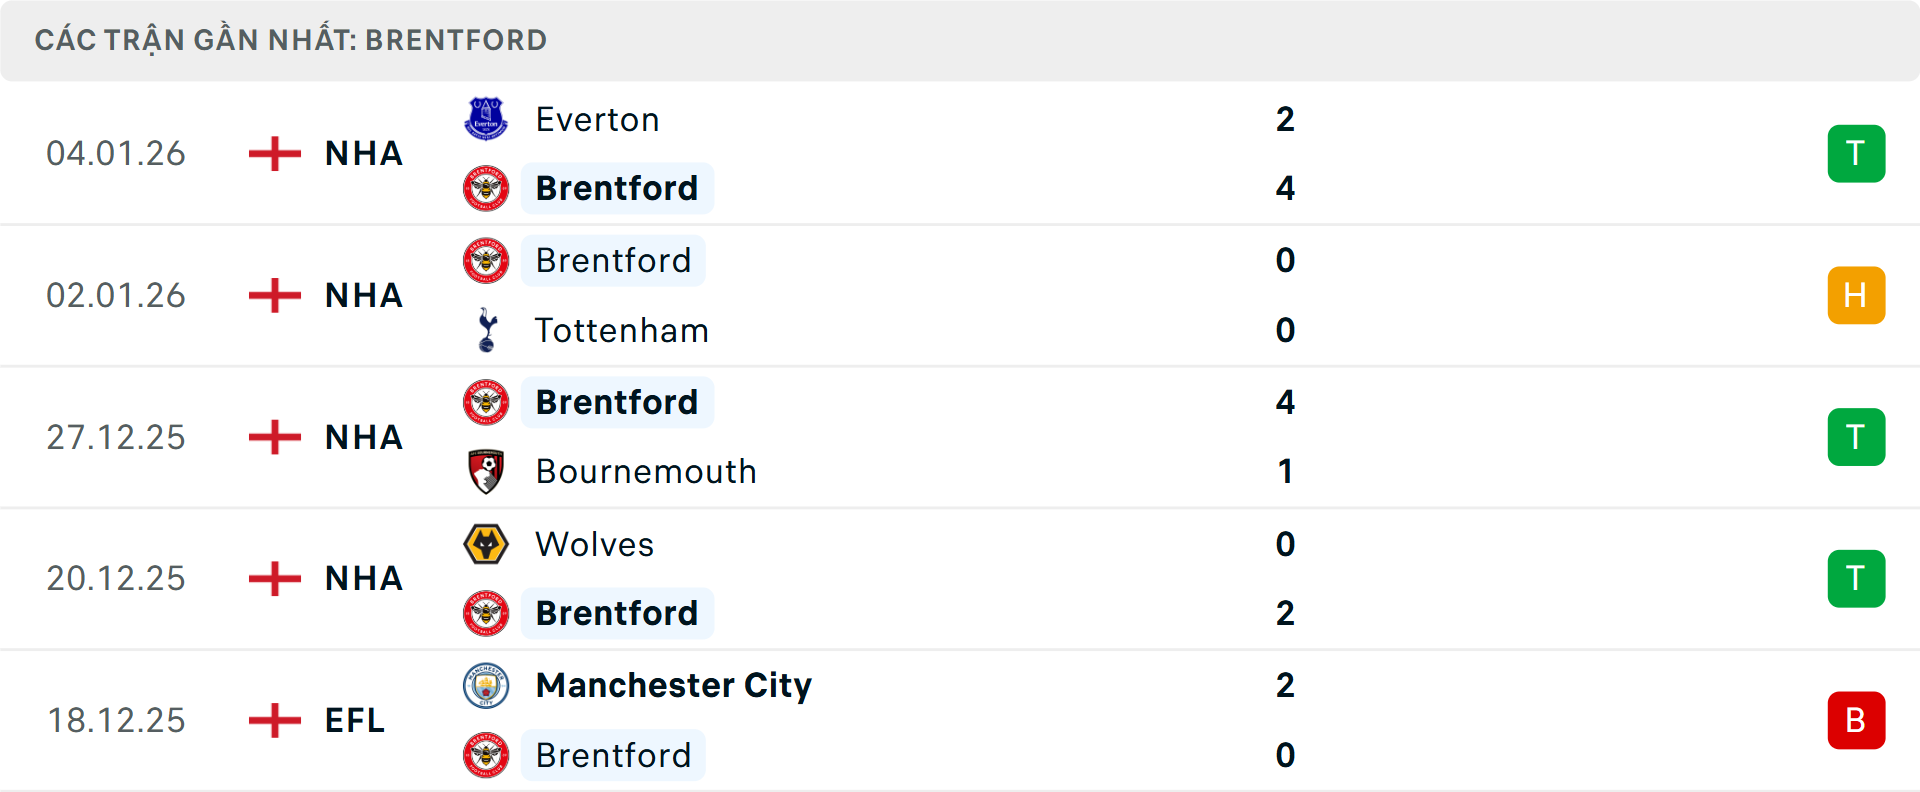Expand the EFL competition entry
This screenshot has width=1920, height=792.
[354, 720]
